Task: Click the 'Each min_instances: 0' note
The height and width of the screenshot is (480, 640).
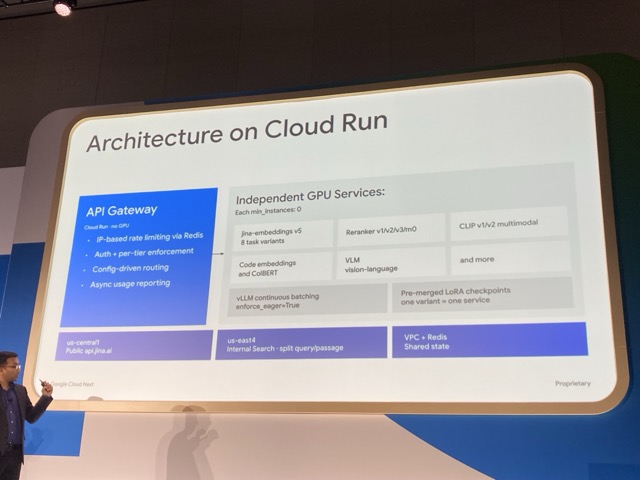Action: pos(268,211)
